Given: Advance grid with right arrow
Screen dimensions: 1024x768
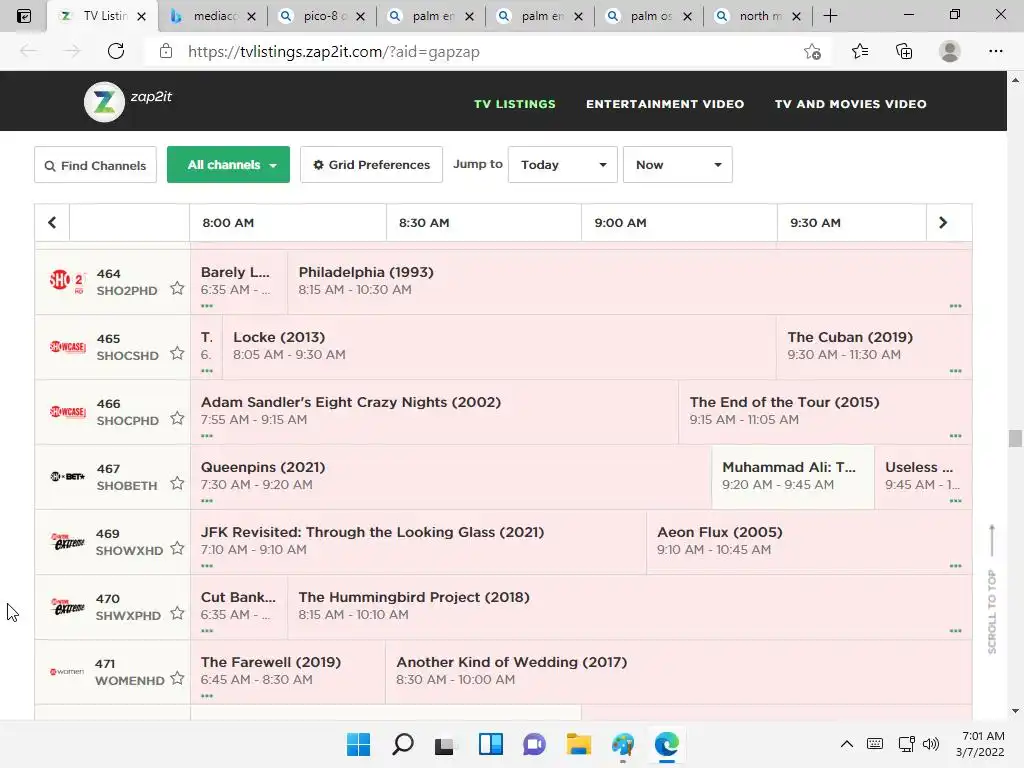Looking at the screenshot, I should (x=943, y=223).
